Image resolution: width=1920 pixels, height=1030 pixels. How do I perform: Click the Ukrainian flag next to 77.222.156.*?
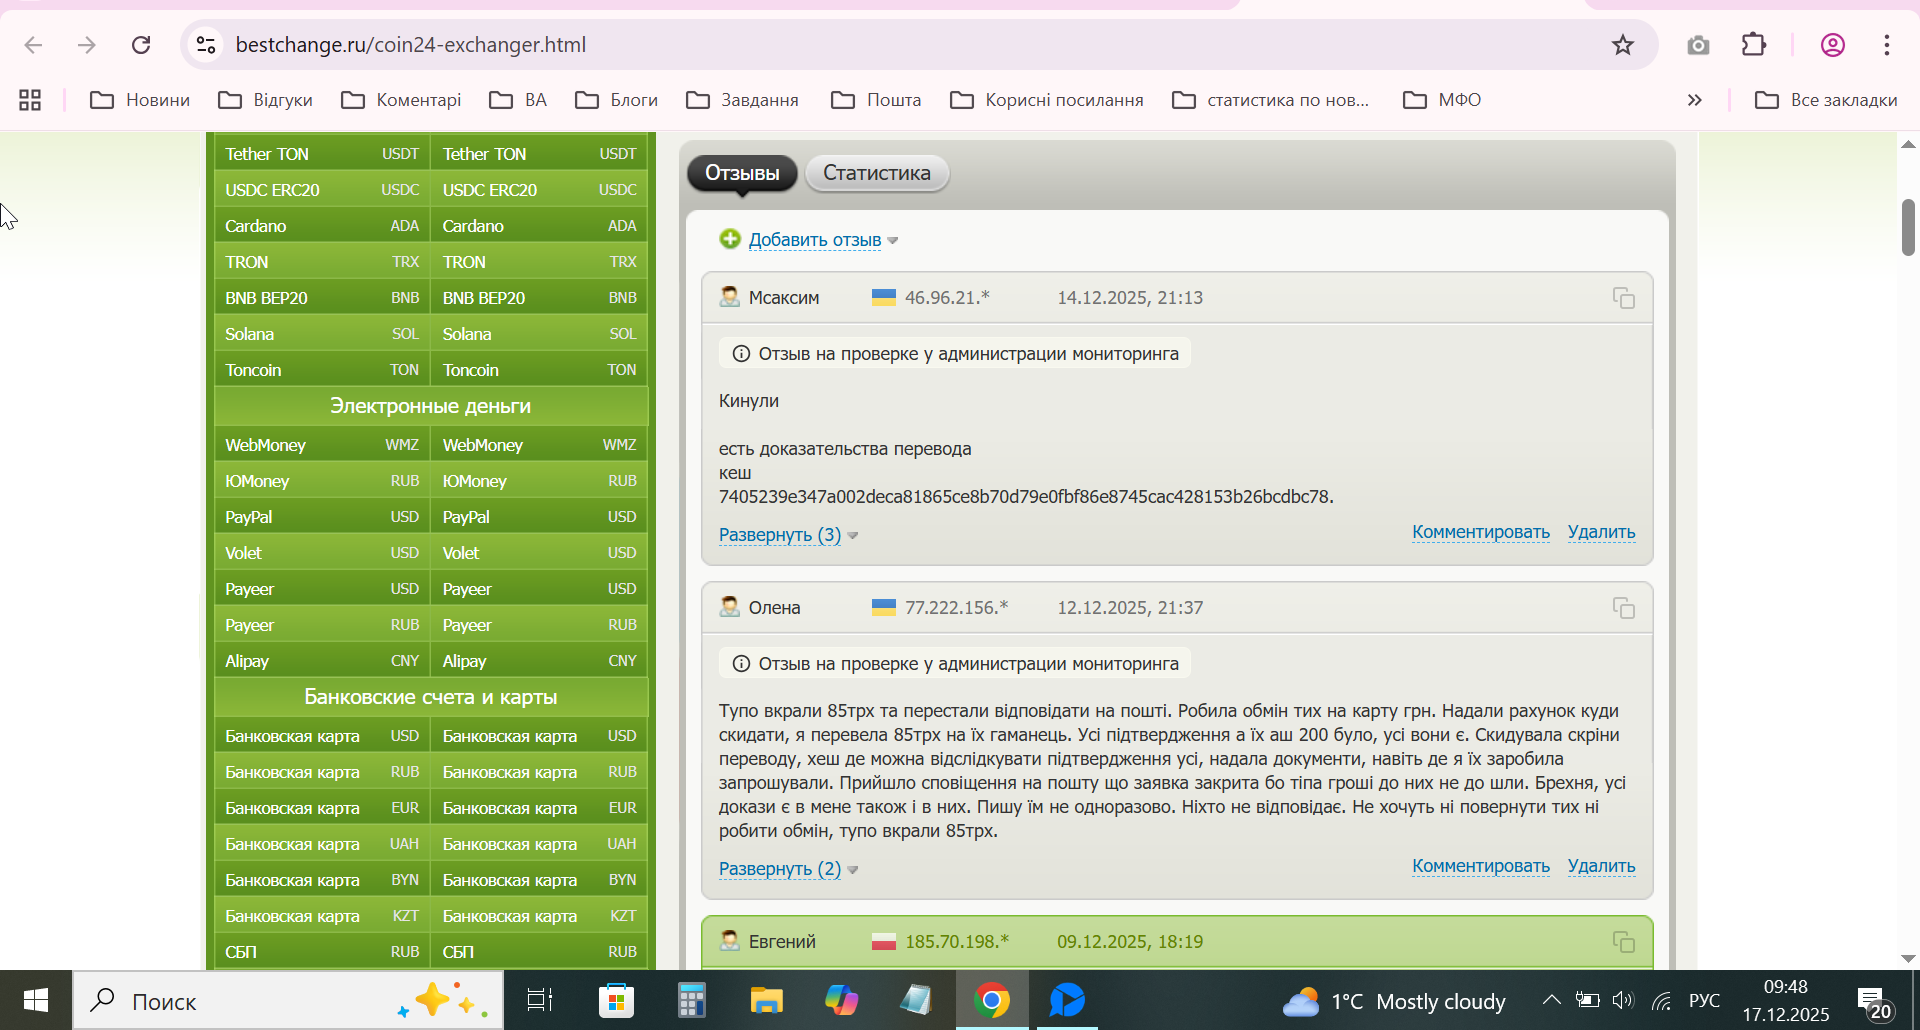[x=884, y=607]
